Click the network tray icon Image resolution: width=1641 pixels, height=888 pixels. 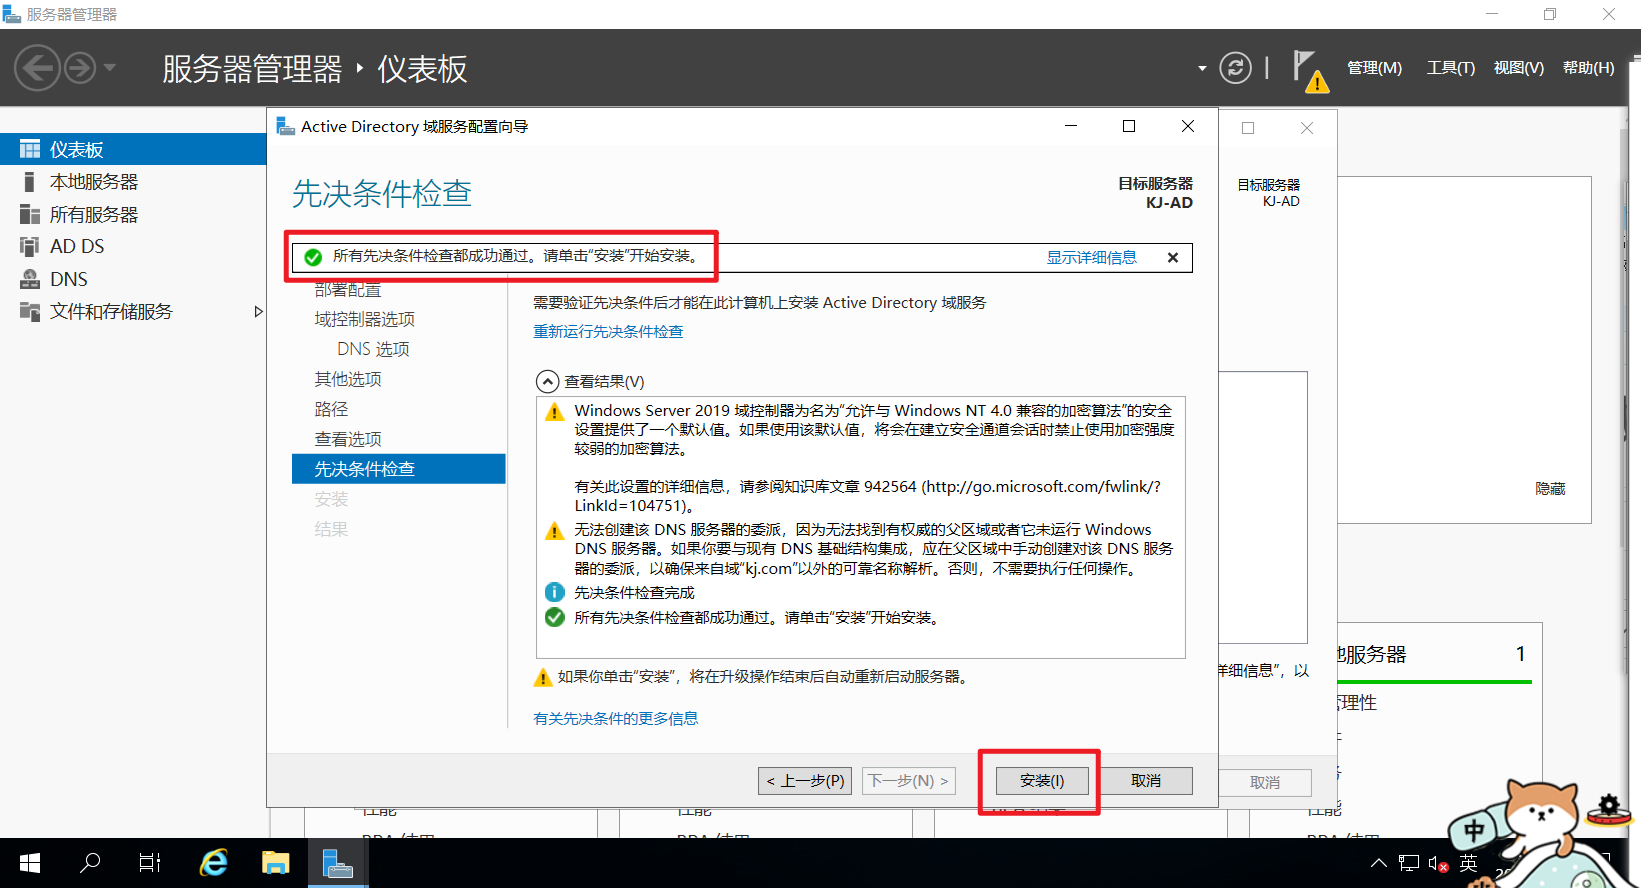tap(1409, 863)
